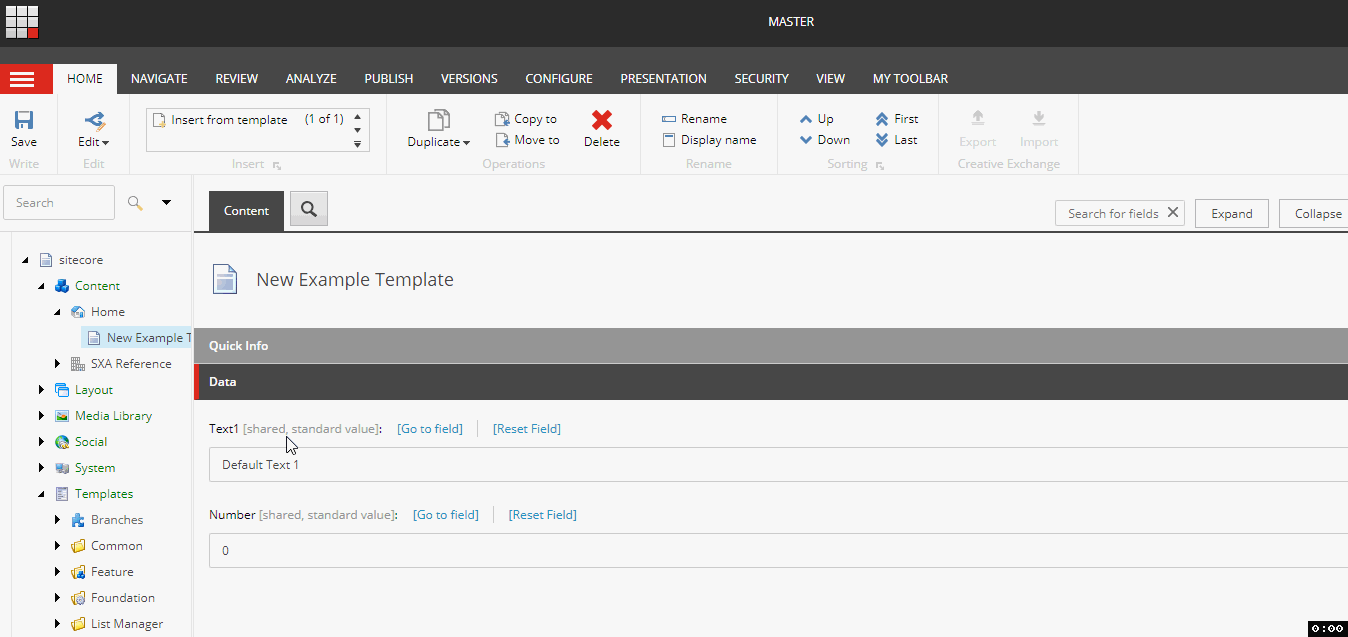
Task: Expand the Feature tree node
Action: [58, 572]
